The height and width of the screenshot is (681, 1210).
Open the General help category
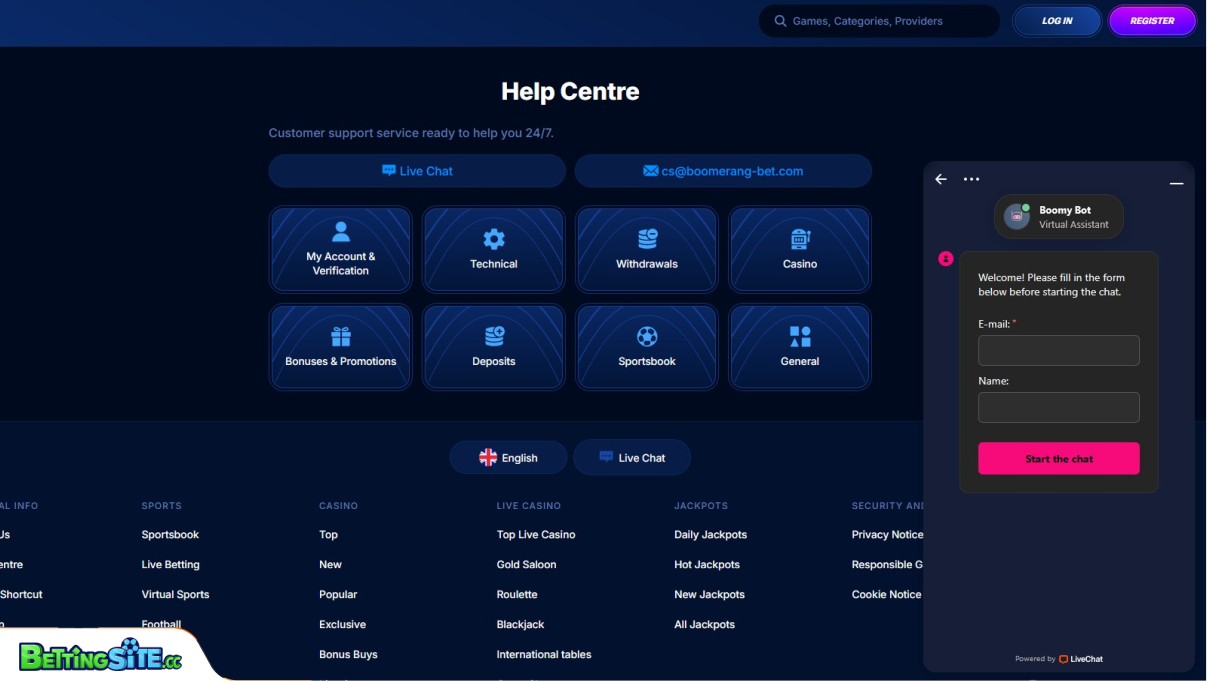tap(800, 347)
